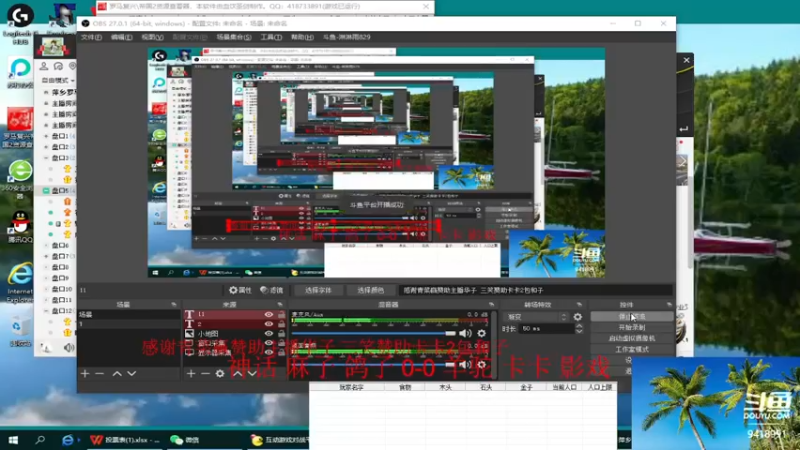
Task: Open the 滤镜 filters for the source
Action: 271,290
